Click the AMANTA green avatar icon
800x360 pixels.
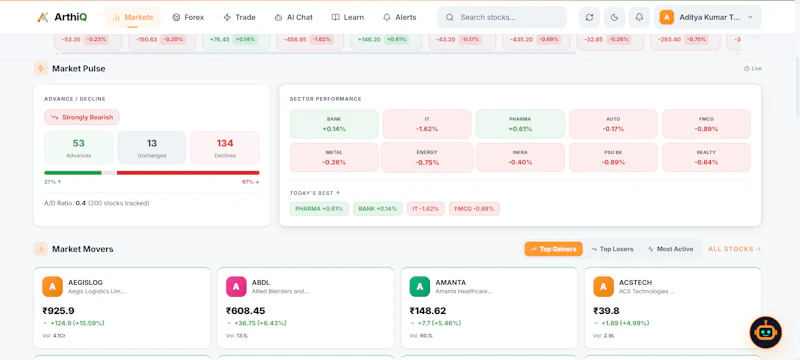pos(420,287)
